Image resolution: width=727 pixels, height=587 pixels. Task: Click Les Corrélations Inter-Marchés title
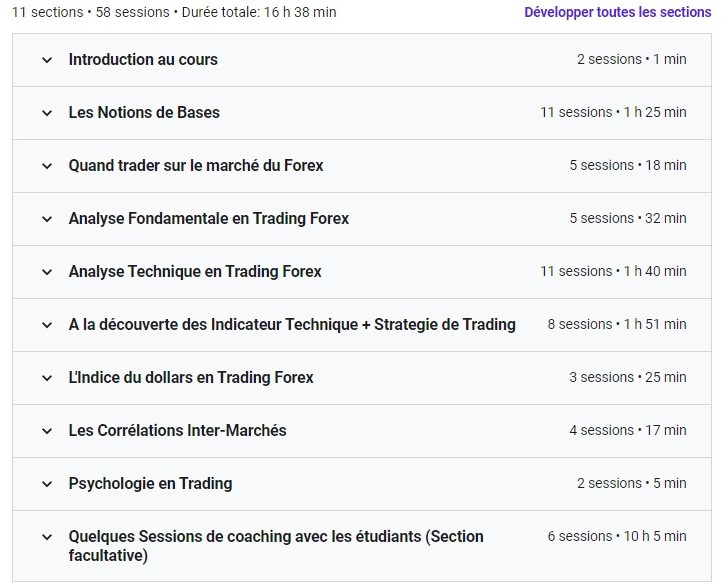177,431
